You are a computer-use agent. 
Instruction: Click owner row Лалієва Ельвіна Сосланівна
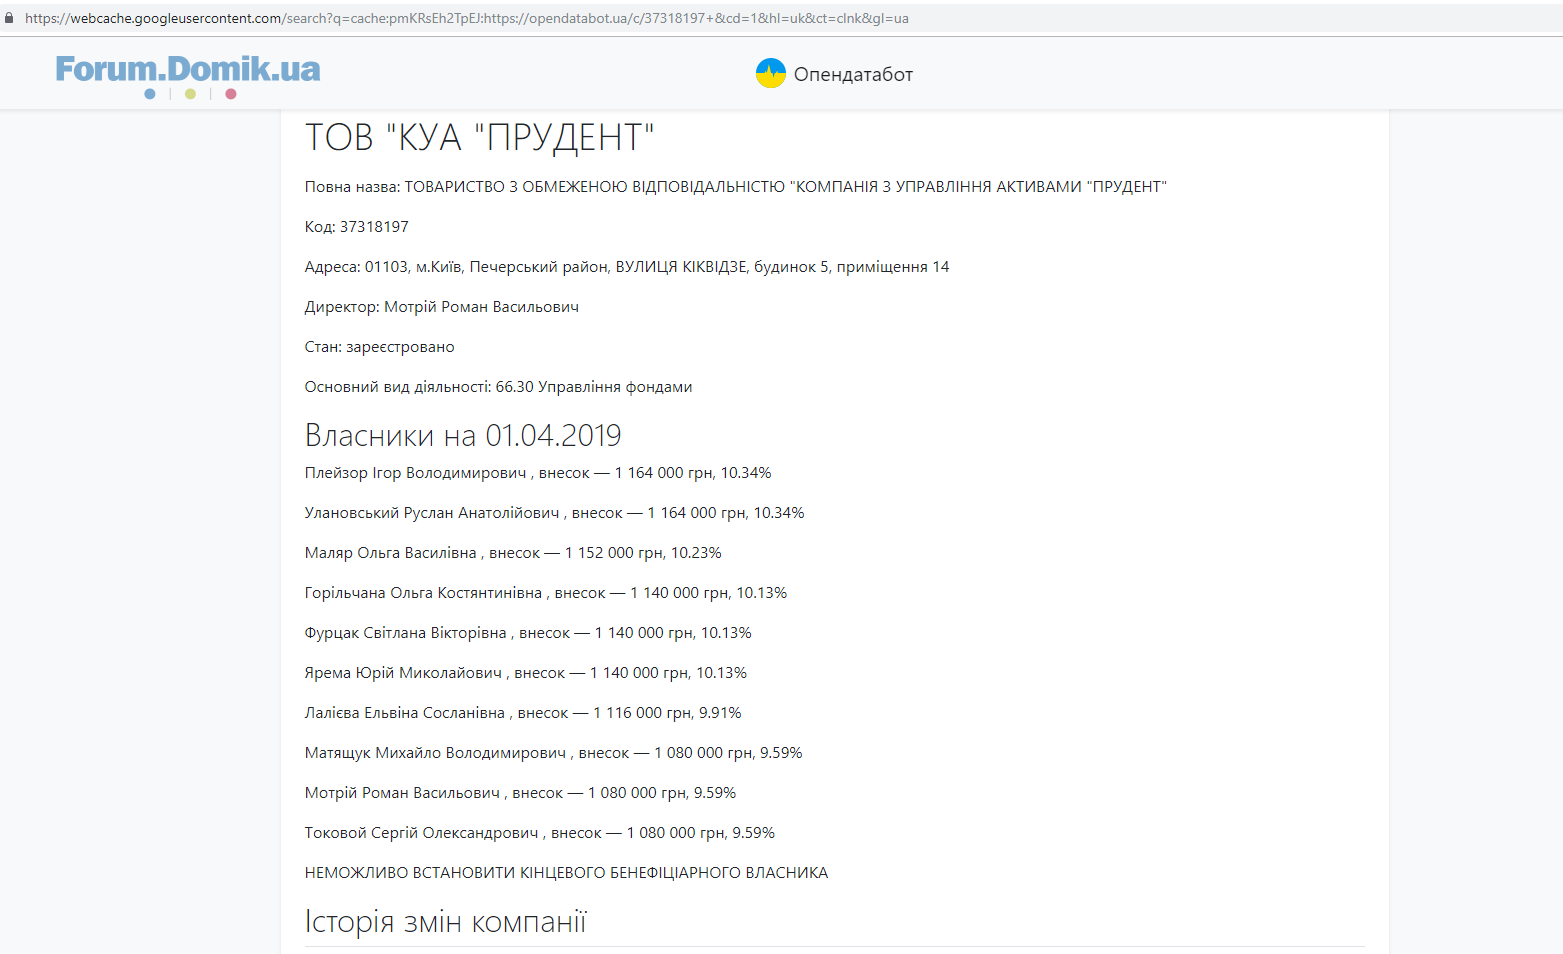[x=523, y=713]
